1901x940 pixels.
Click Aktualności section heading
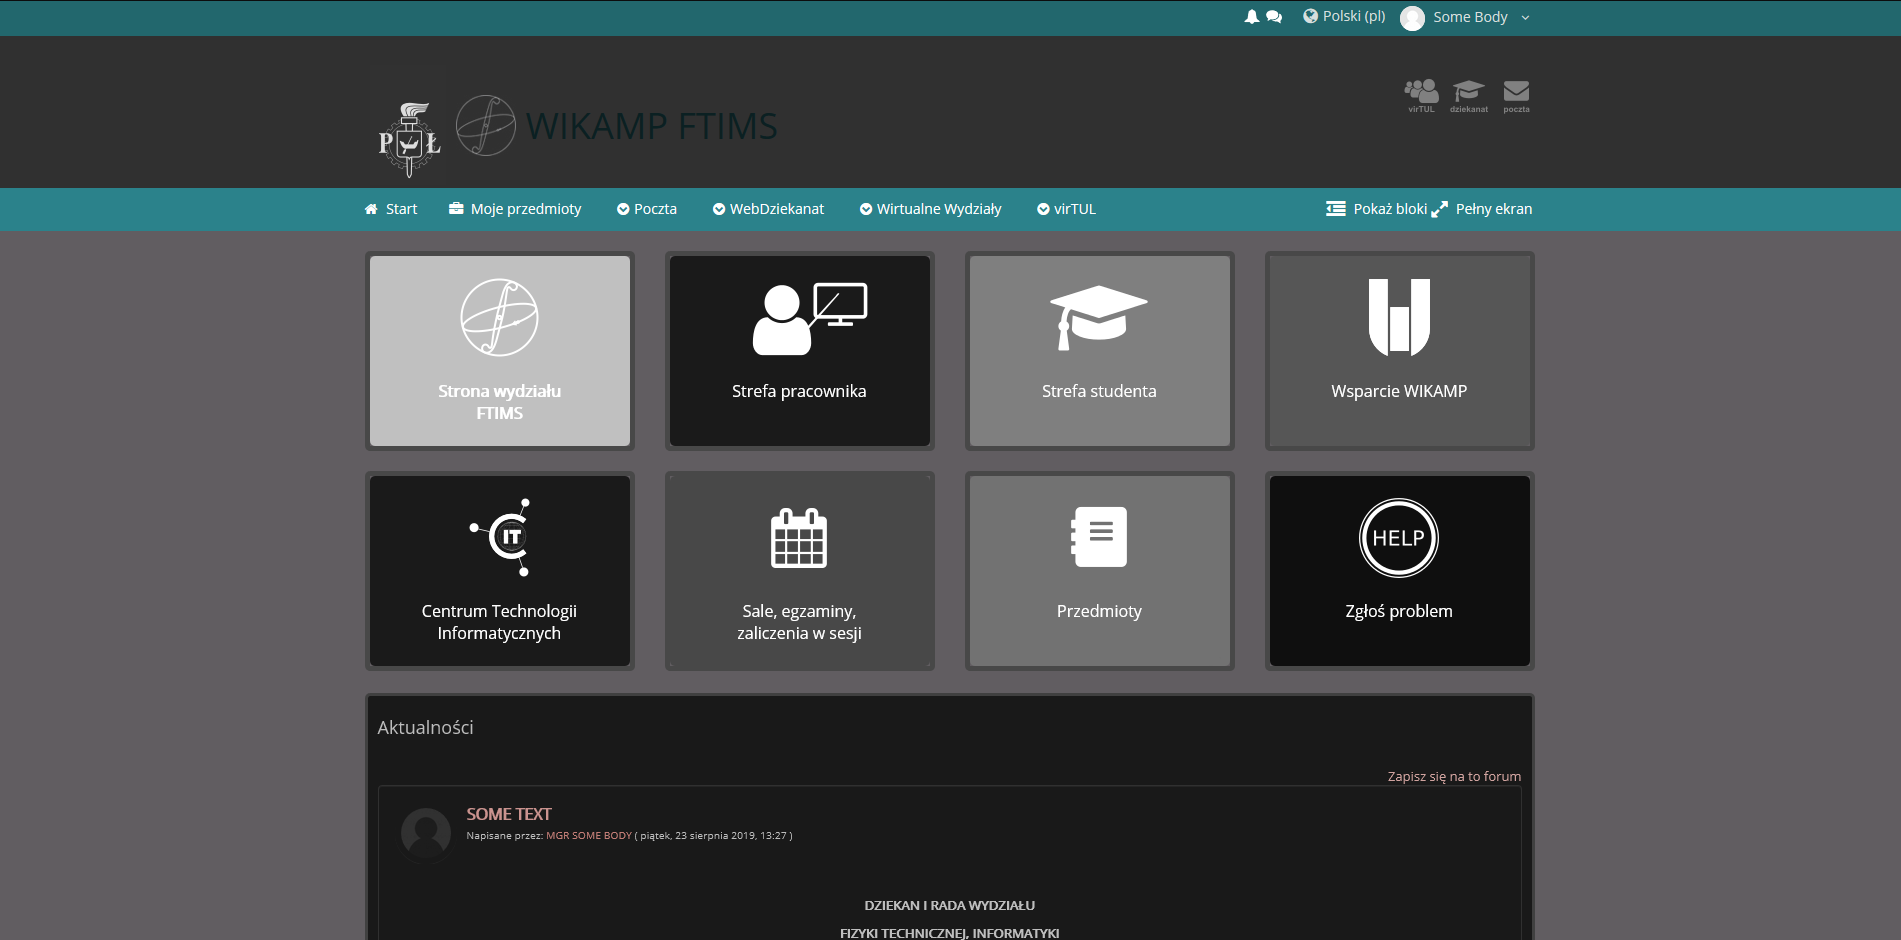426,728
